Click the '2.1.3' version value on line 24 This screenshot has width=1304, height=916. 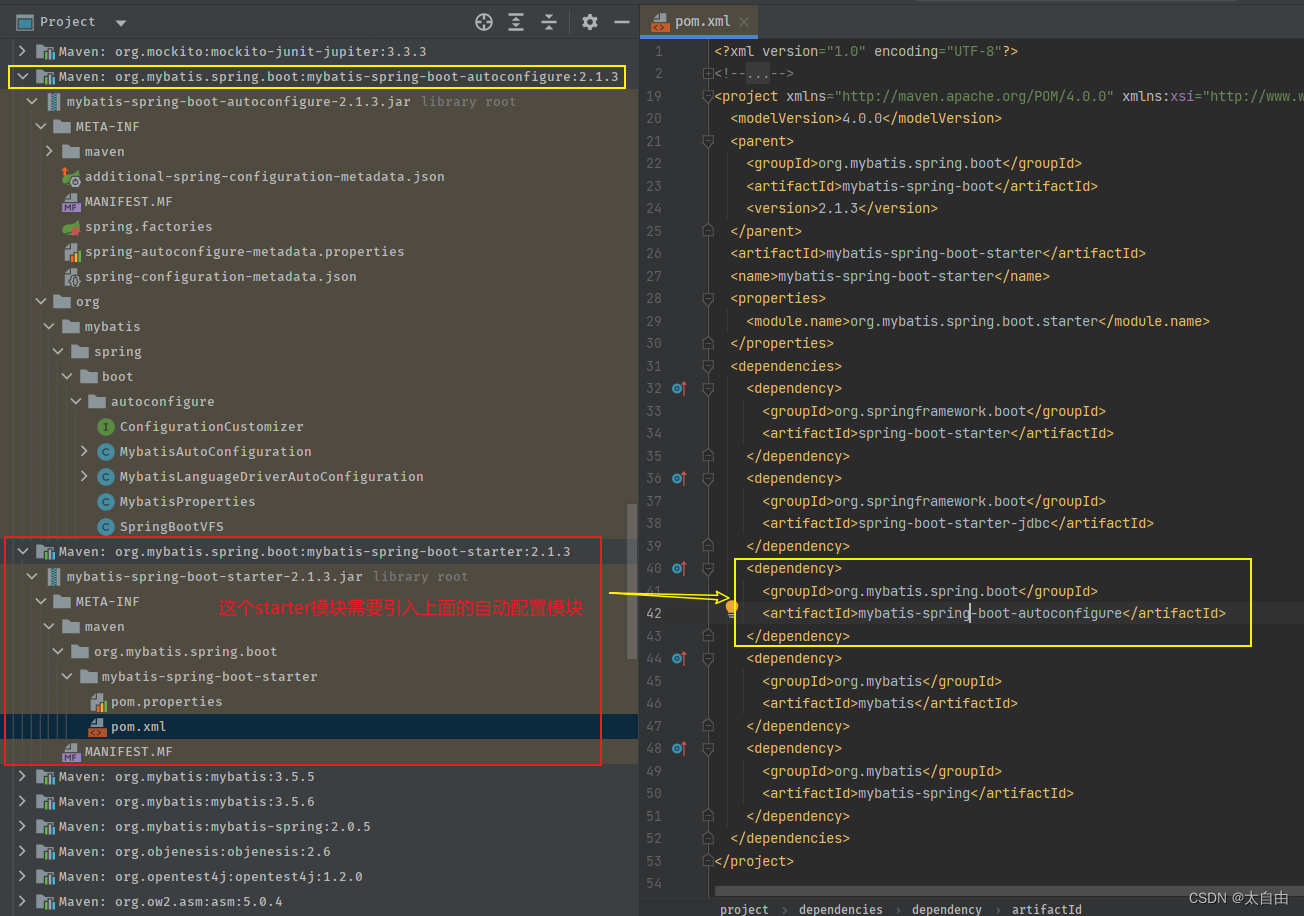pos(838,208)
